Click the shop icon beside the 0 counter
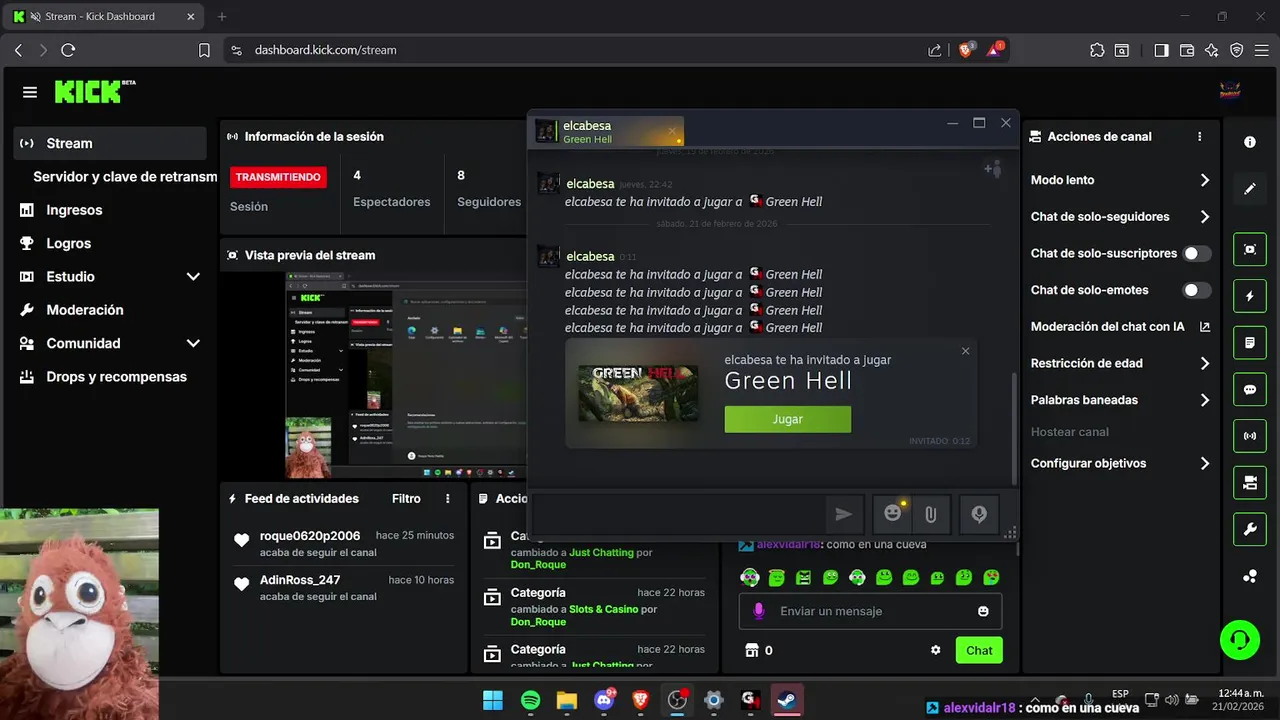This screenshot has height=720, width=1280. coord(752,650)
